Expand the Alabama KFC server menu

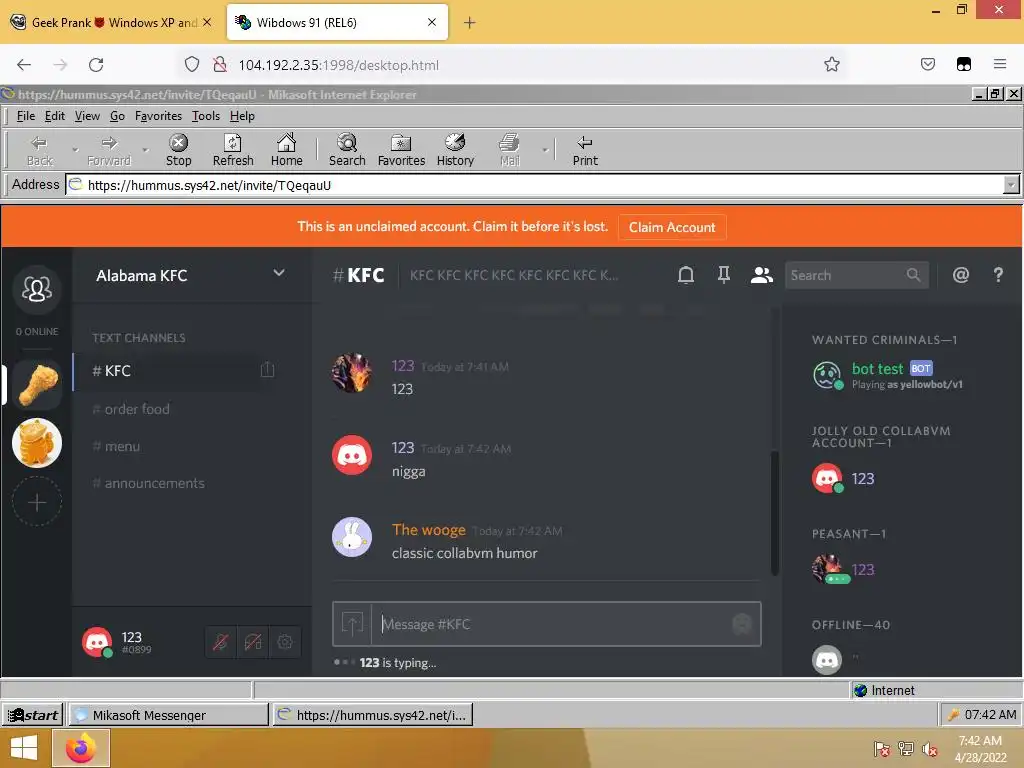279,273
